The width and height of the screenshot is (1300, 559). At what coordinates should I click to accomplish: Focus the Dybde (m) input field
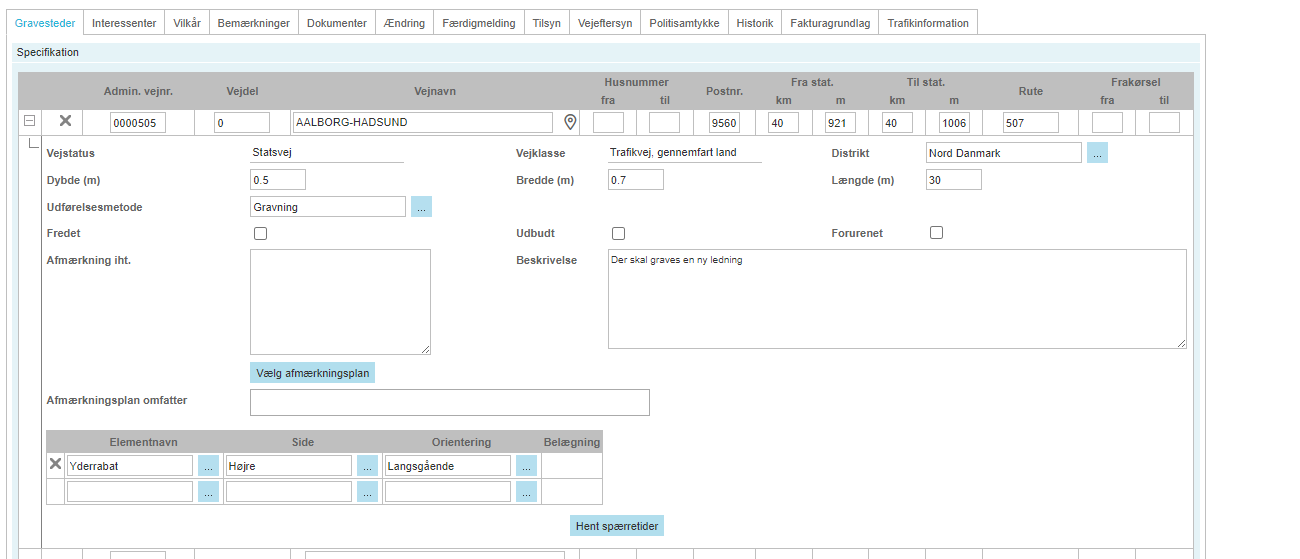[277, 180]
